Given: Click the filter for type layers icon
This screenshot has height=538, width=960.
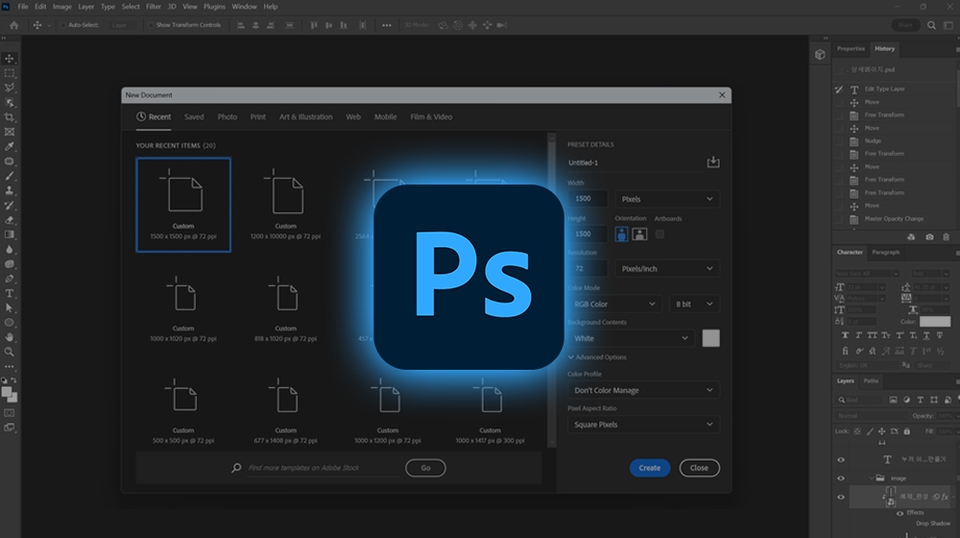Looking at the screenshot, I should click(x=920, y=400).
